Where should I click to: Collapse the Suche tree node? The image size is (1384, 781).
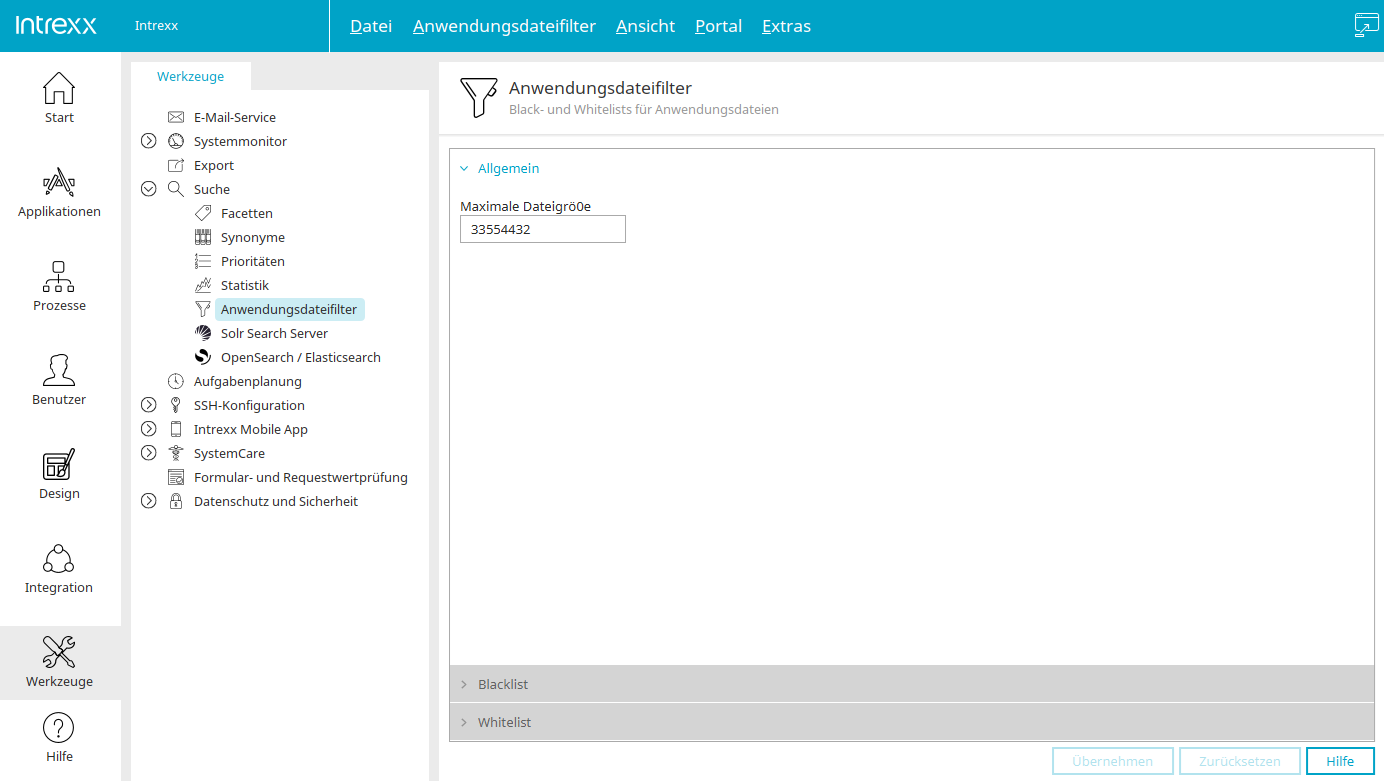(x=149, y=189)
